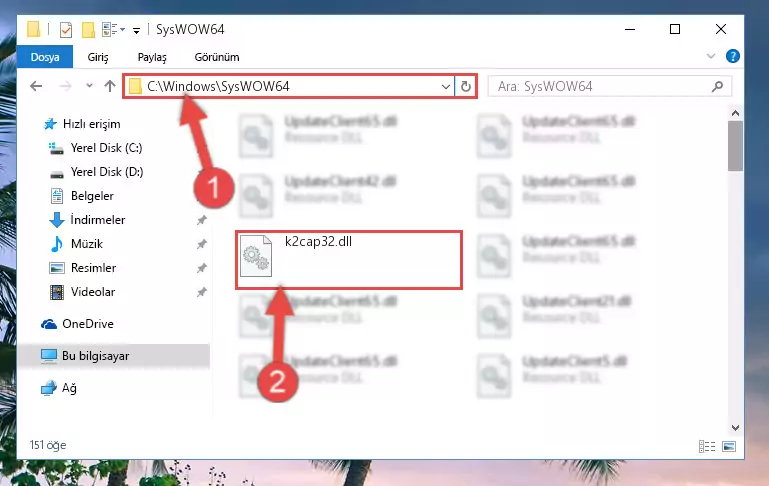
Task: Click the pin icon next to Videolar
Action: (x=202, y=292)
